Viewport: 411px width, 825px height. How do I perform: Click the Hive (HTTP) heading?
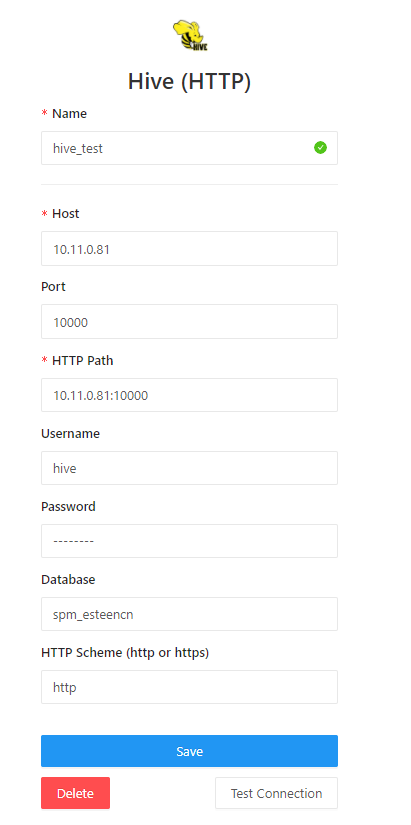click(189, 82)
